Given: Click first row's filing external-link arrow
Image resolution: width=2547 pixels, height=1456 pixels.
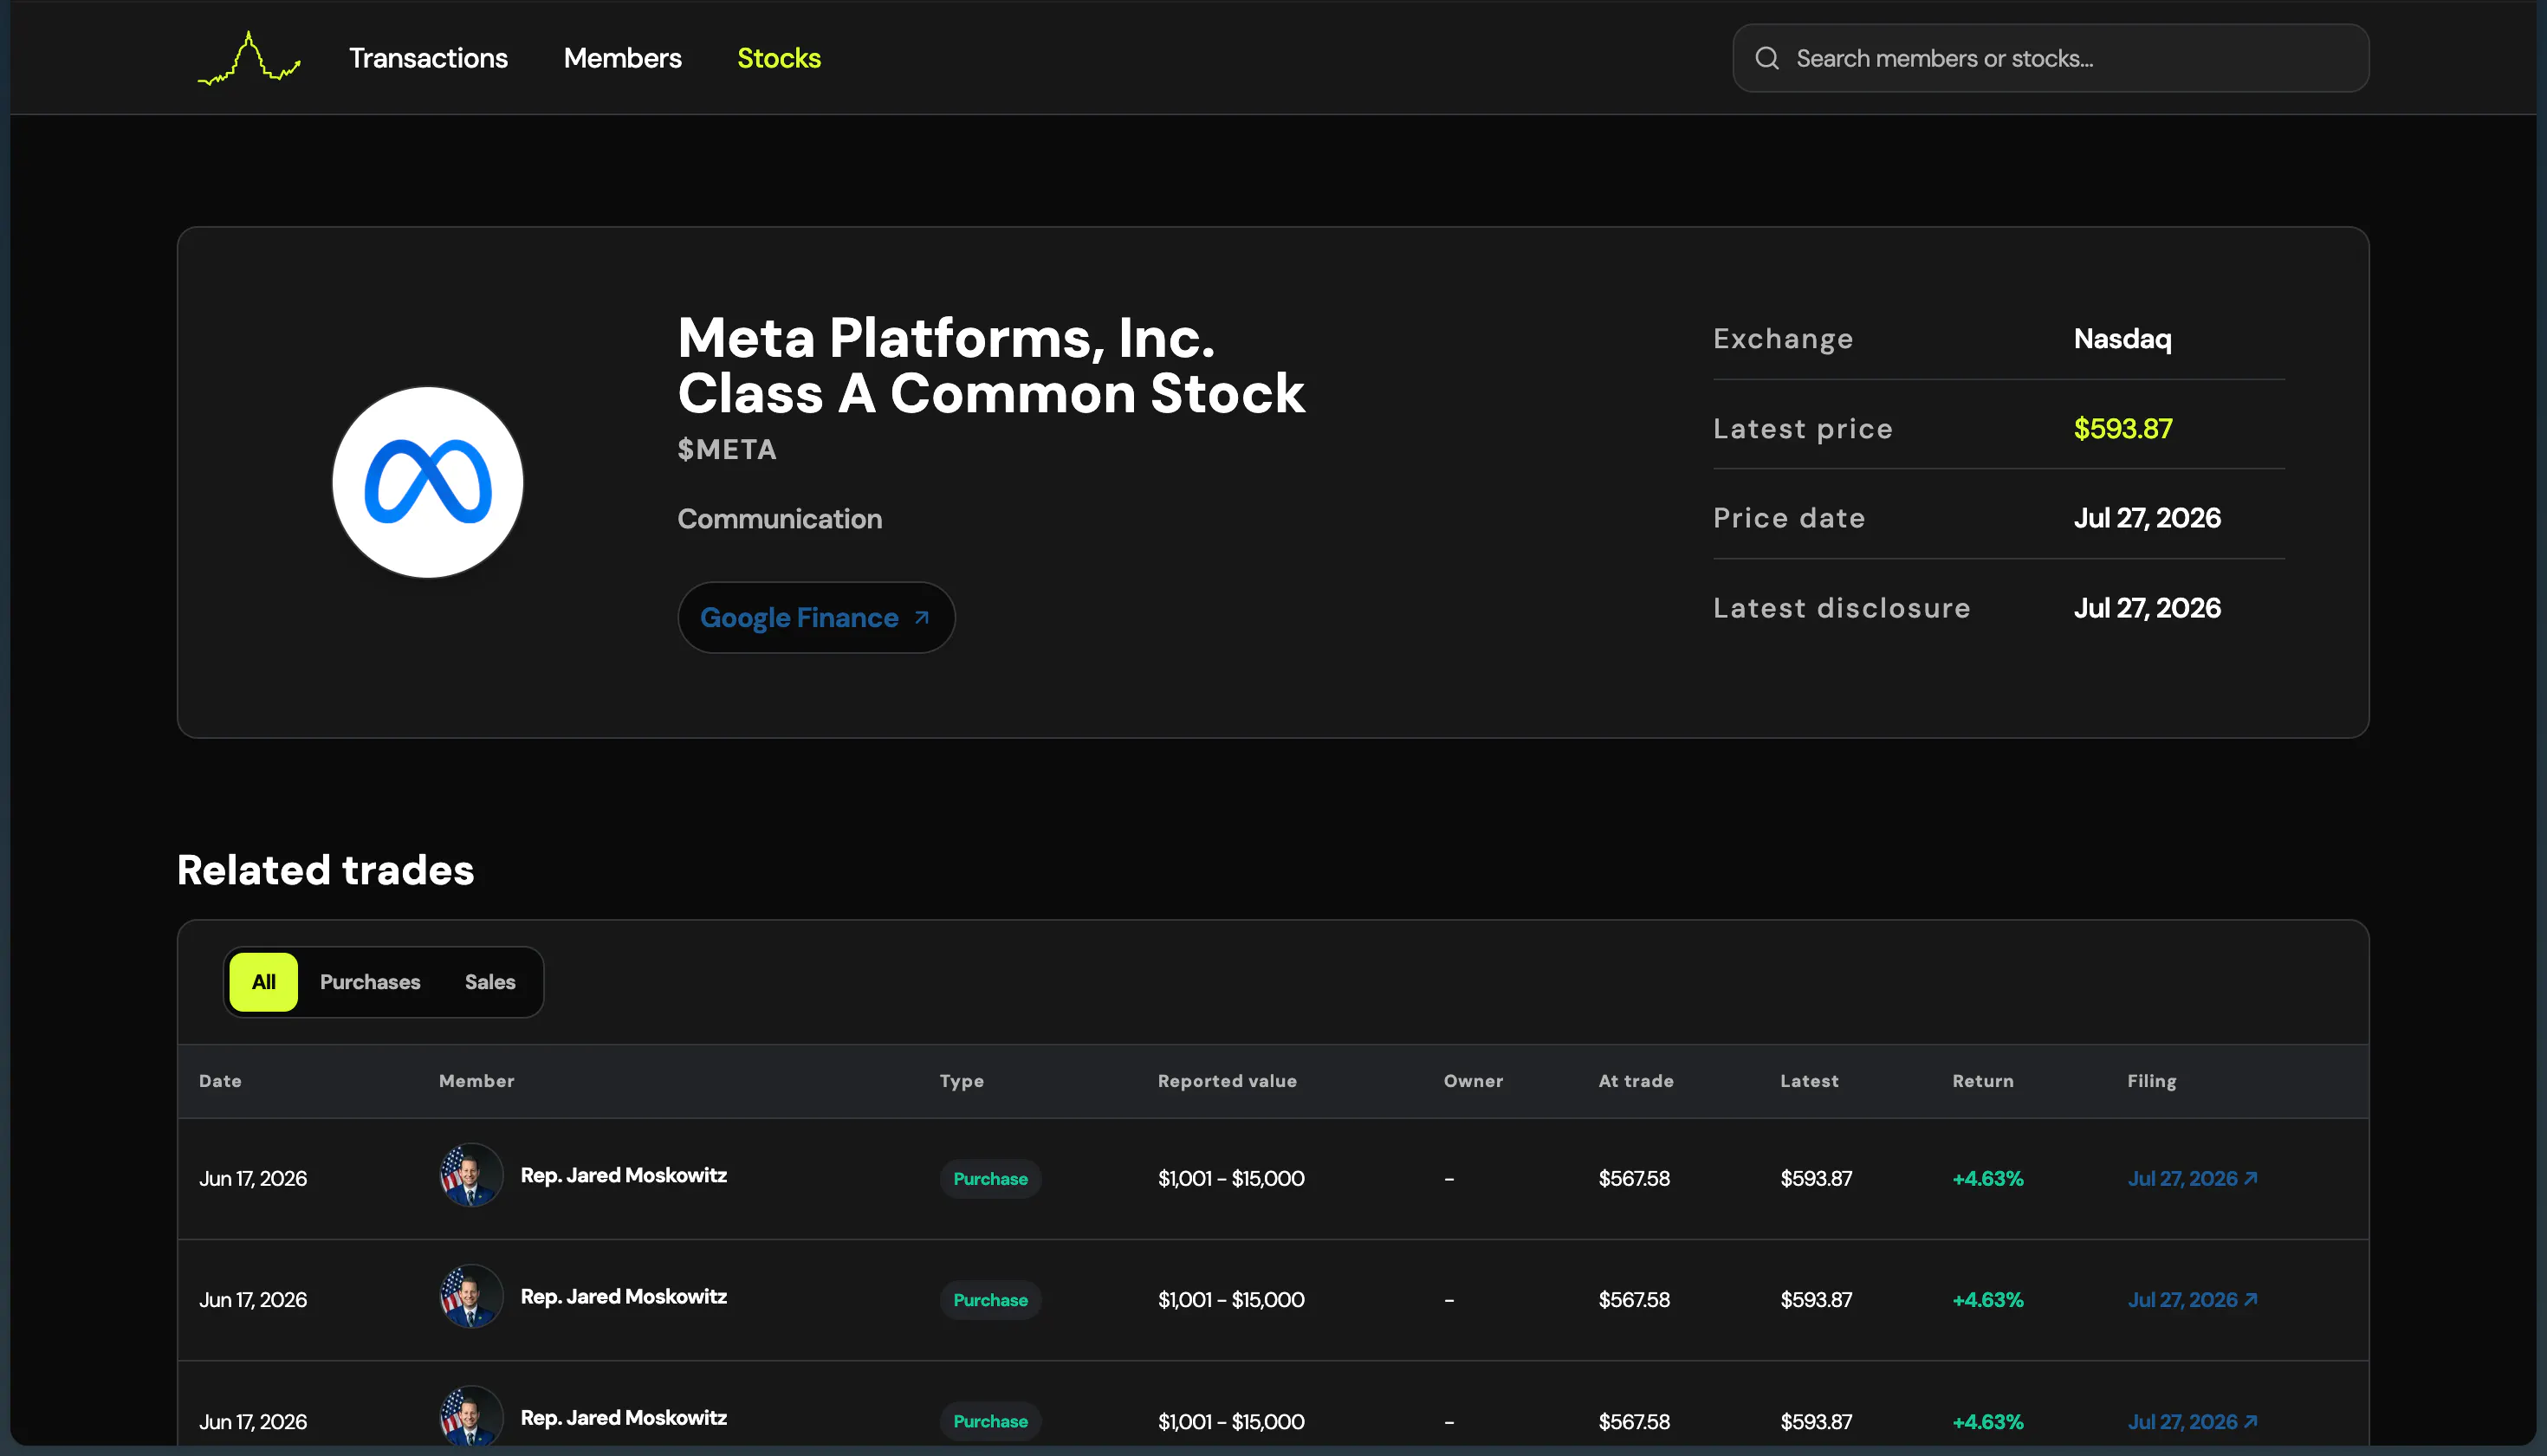Looking at the screenshot, I should click(x=2250, y=1178).
